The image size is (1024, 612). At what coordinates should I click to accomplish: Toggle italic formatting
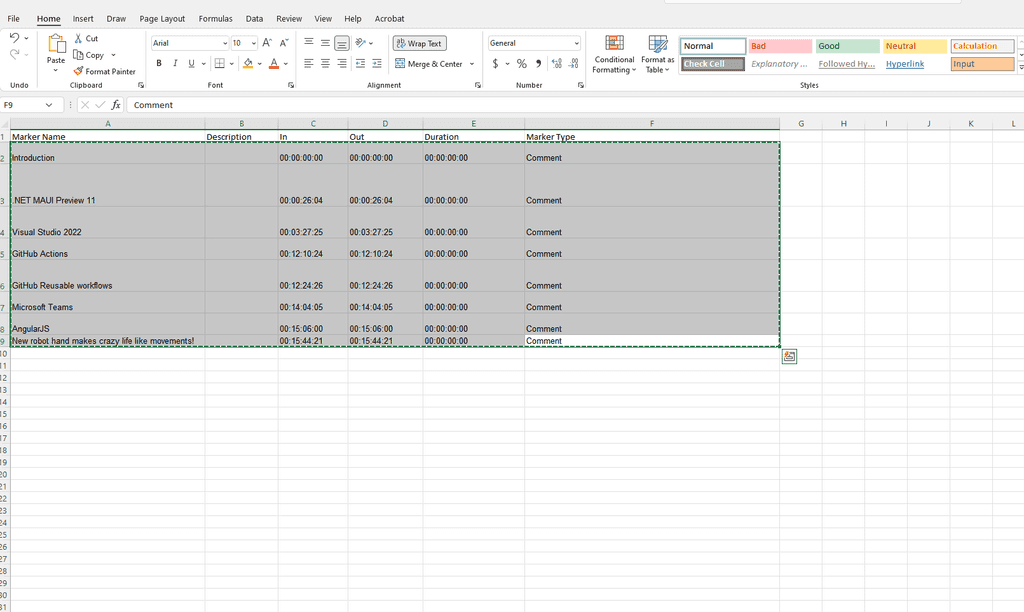click(174, 63)
